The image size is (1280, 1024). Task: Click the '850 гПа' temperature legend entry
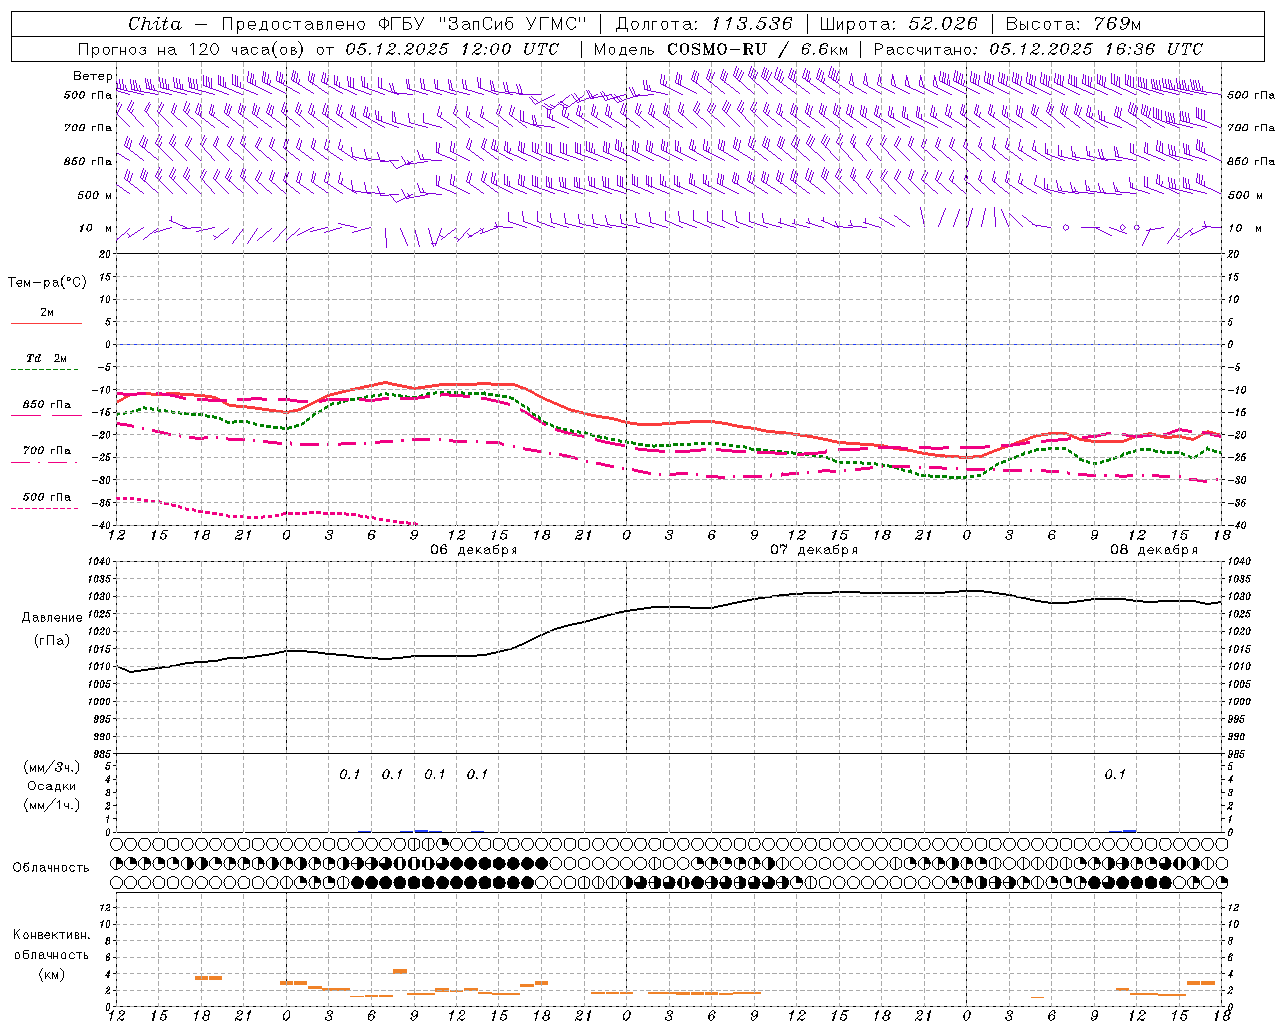[47, 405]
